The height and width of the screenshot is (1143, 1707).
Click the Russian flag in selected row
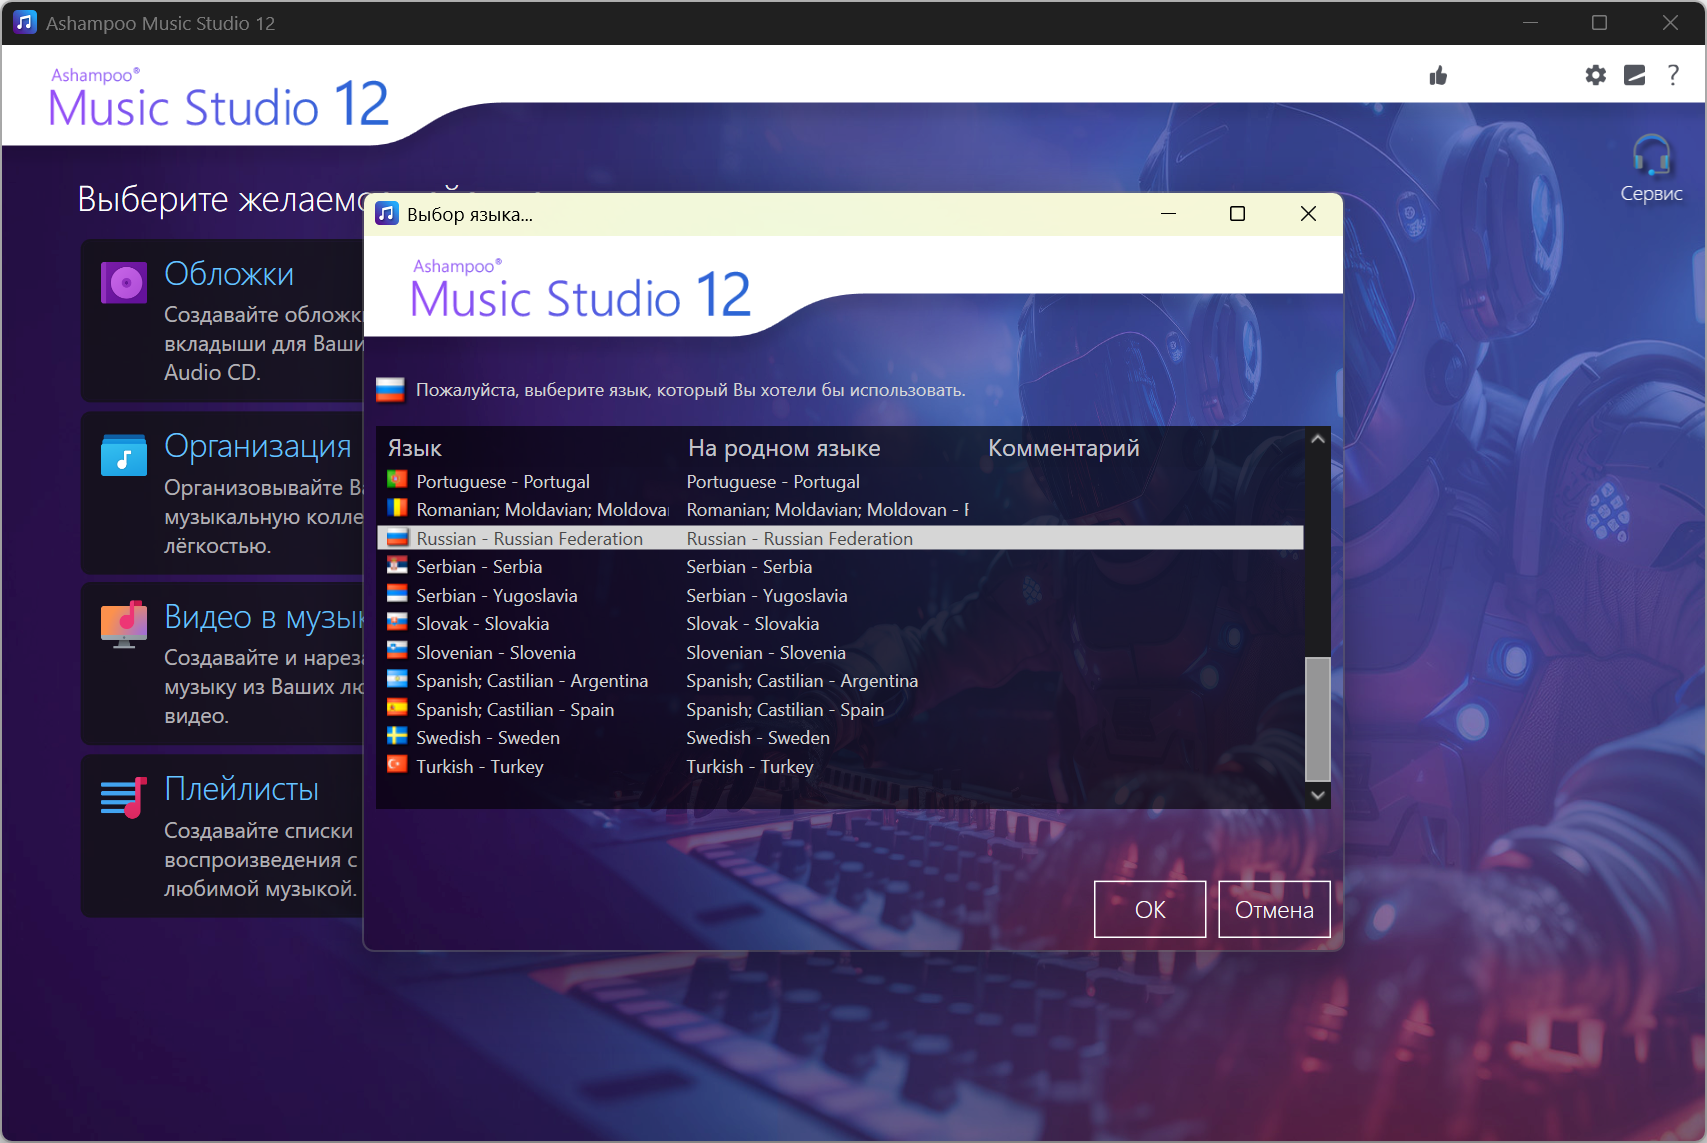[x=397, y=537]
